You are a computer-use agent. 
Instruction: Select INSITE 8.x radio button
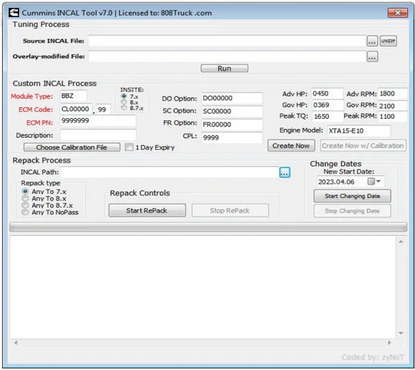click(124, 102)
